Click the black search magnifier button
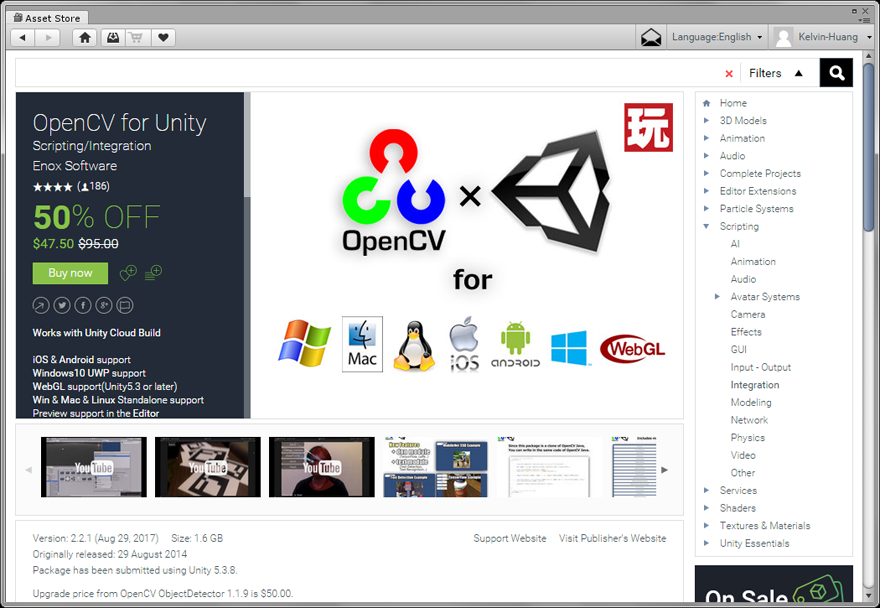Screen dimensions: 880x608 [836, 73]
